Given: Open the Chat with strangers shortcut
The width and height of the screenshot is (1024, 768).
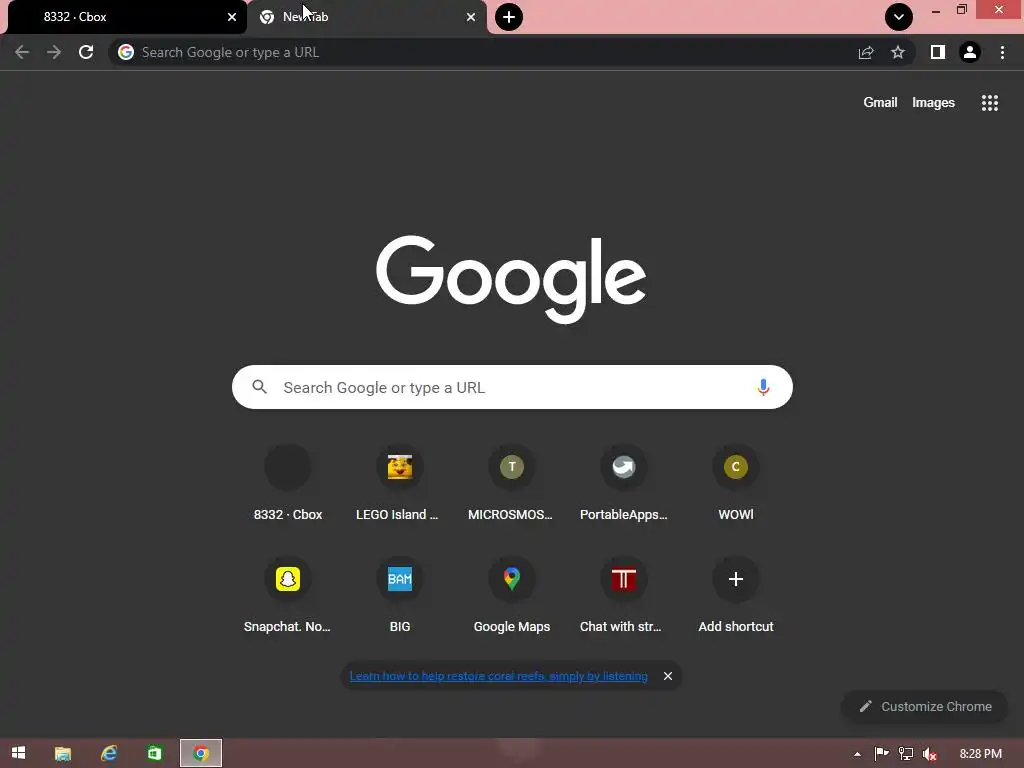Looking at the screenshot, I should (x=624, y=595).
